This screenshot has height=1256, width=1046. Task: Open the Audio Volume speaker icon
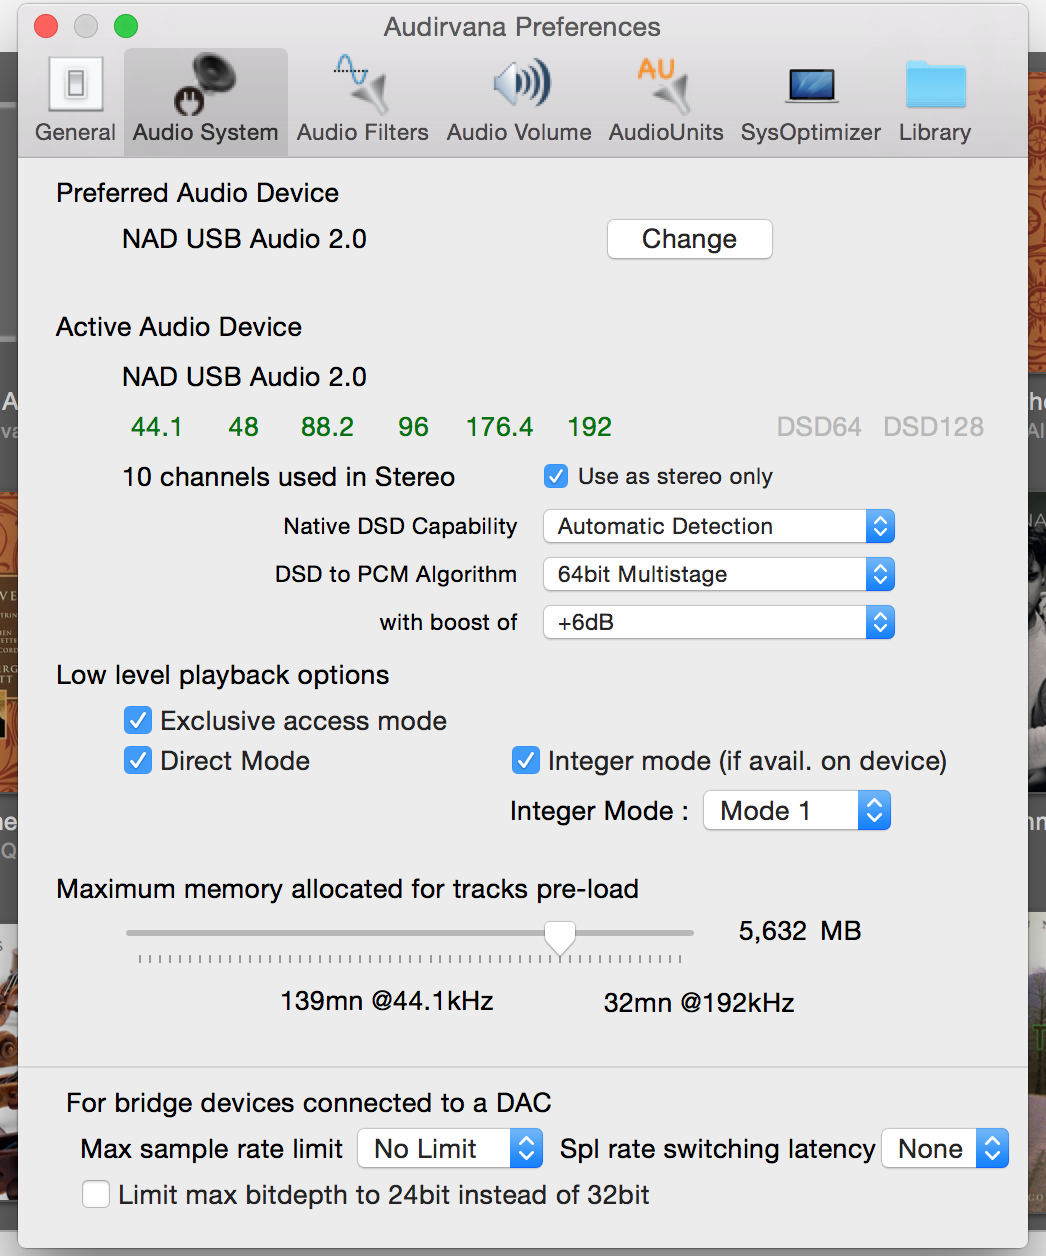click(521, 83)
